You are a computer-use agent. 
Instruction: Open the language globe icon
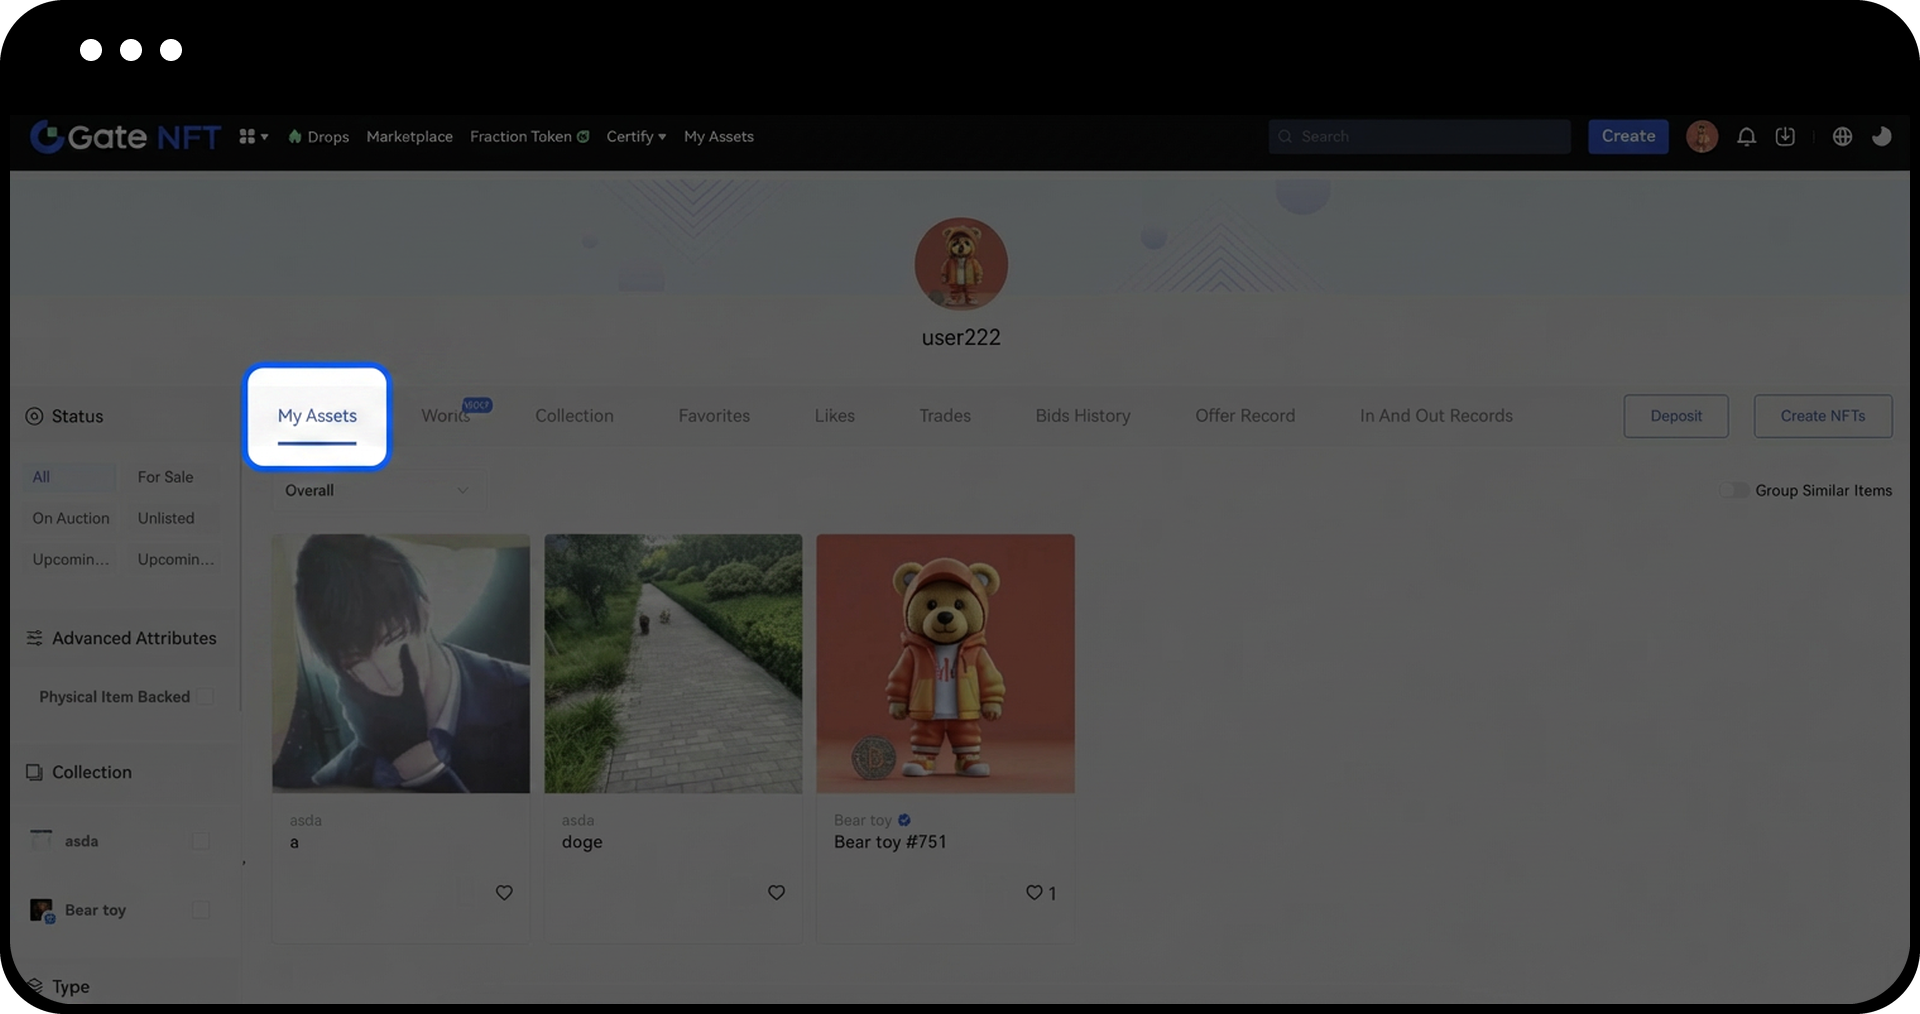[1842, 137]
